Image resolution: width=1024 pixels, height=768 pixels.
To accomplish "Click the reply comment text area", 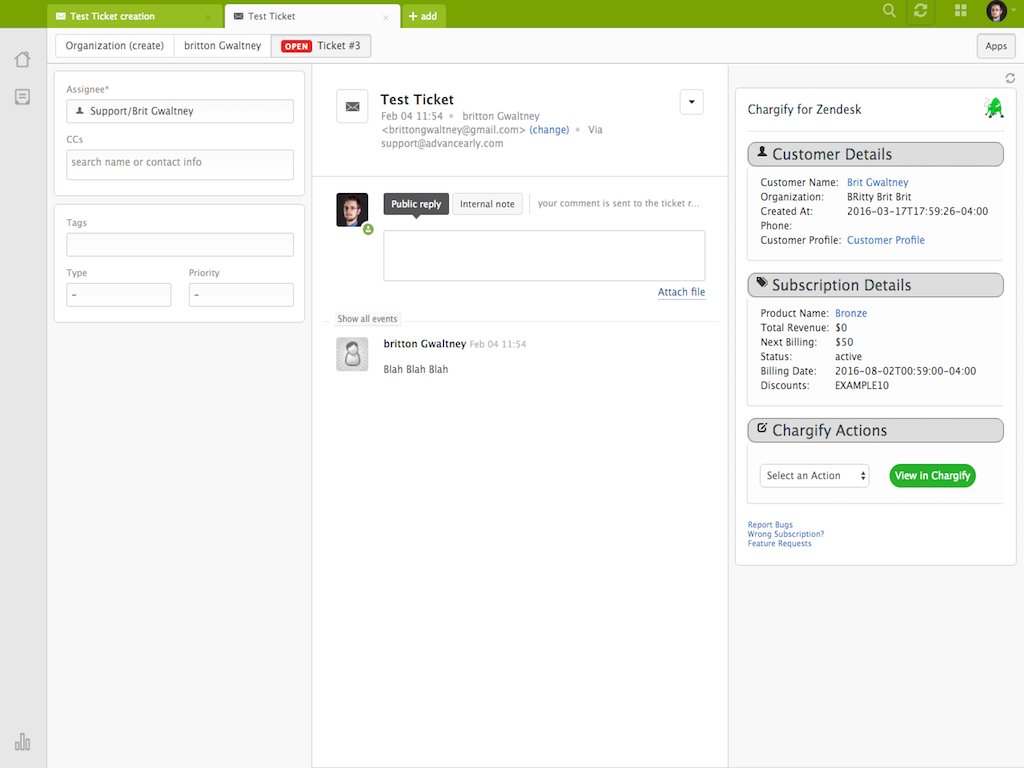I will 544,255.
